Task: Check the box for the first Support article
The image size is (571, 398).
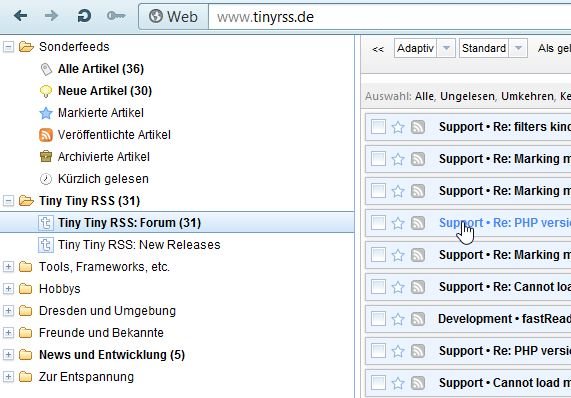Action: click(378, 127)
